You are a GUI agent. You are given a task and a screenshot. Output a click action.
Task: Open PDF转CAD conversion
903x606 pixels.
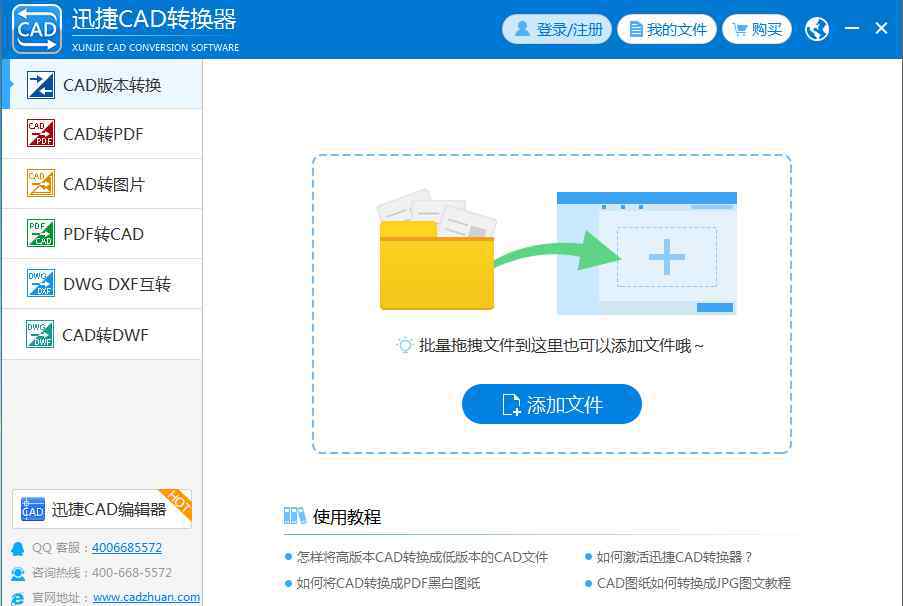pyautogui.click(x=102, y=234)
